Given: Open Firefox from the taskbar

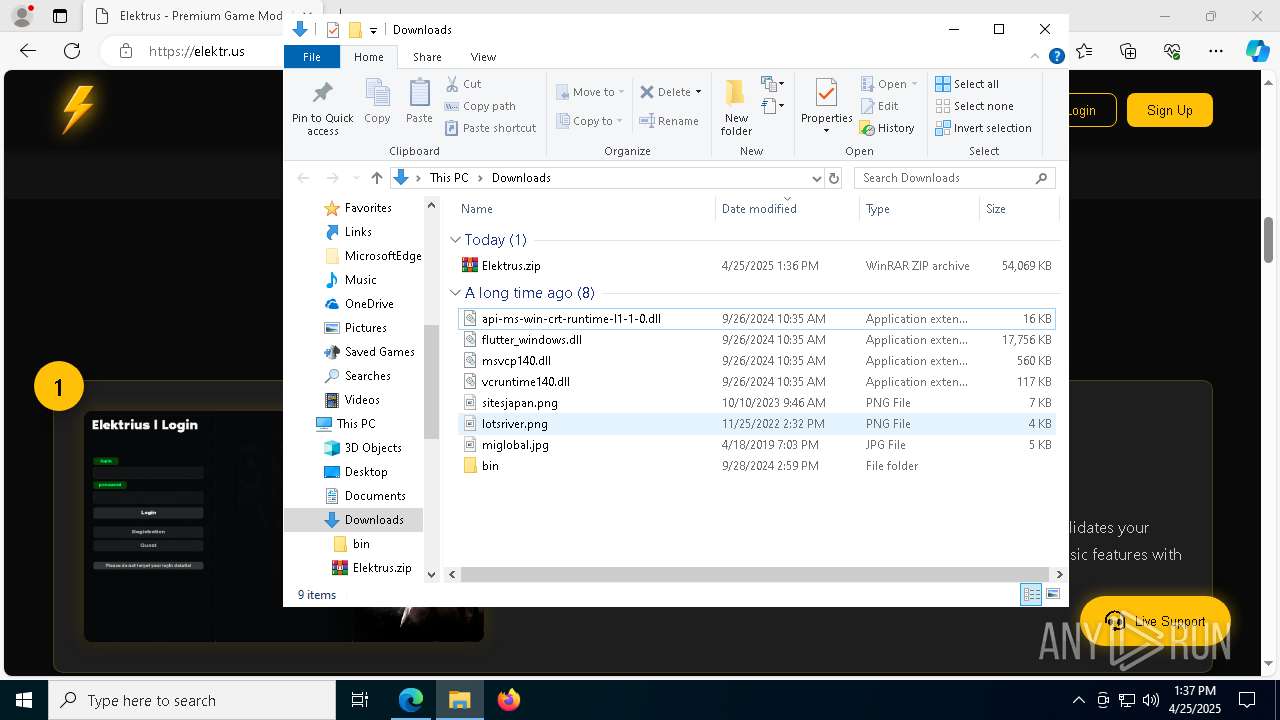Looking at the screenshot, I should point(509,700).
